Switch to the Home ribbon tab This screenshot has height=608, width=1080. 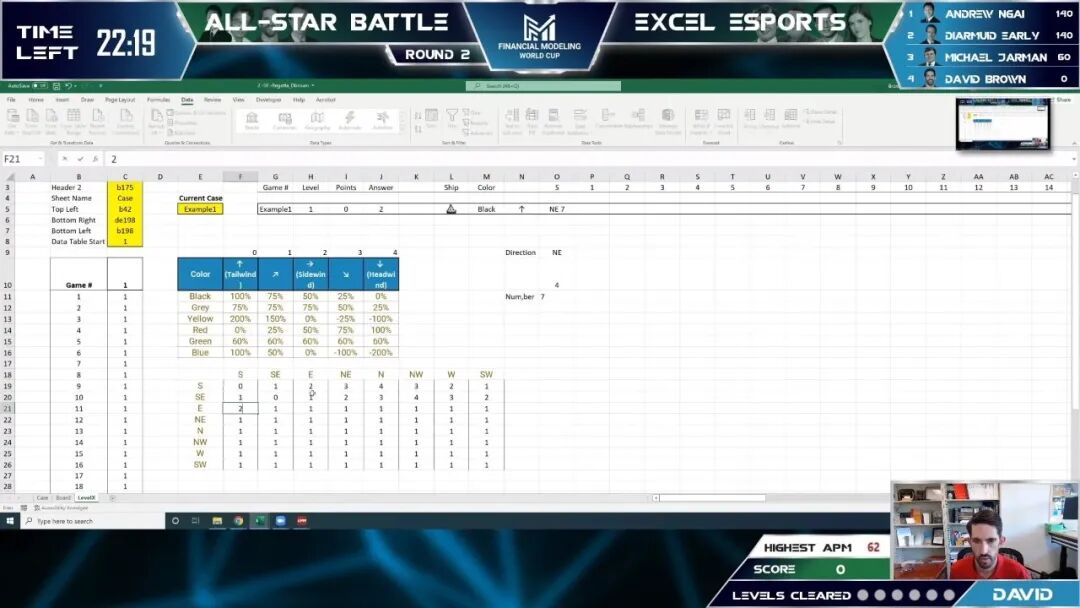click(36, 100)
